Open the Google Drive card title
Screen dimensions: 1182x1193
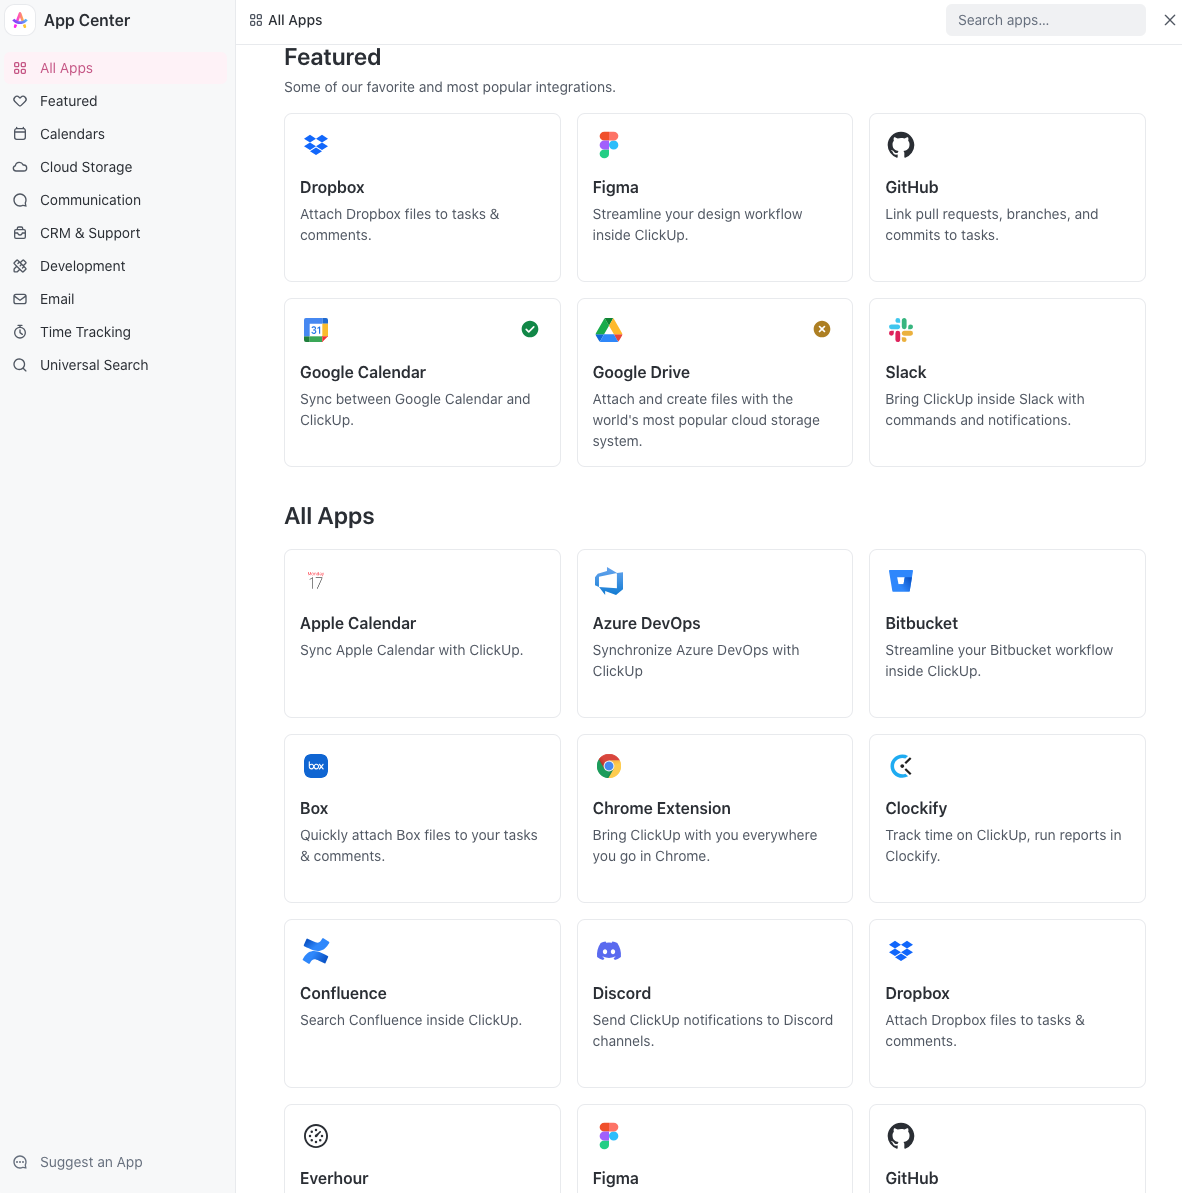tap(640, 372)
